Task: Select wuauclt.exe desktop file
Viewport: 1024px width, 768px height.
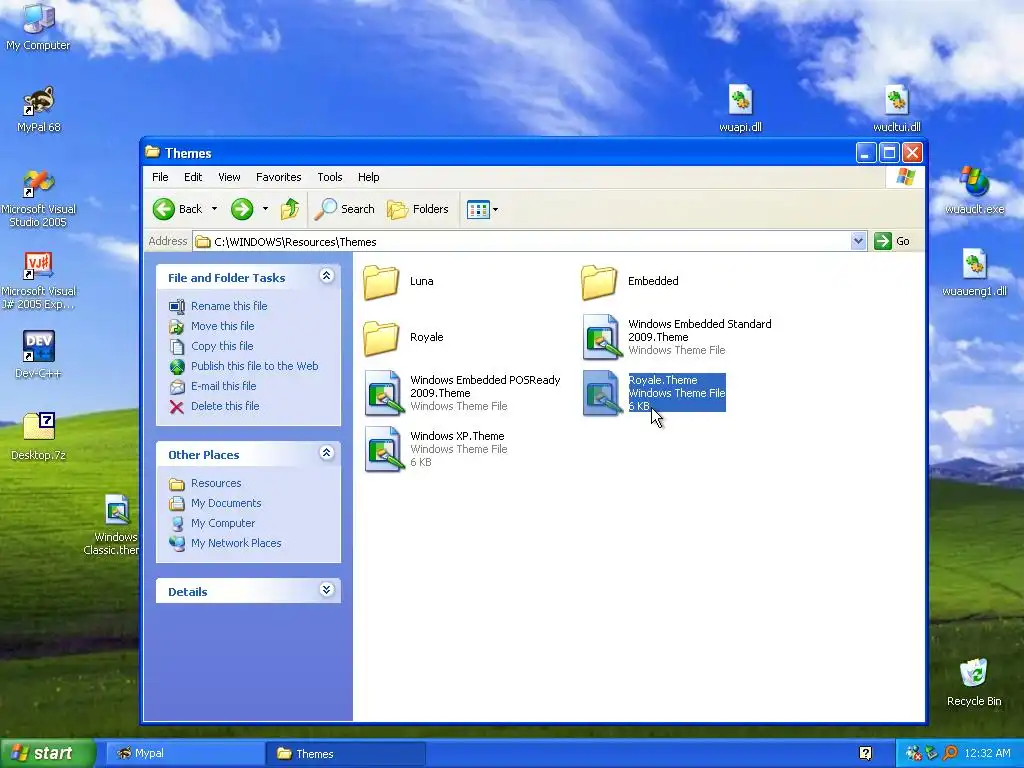Action: pyautogui.click(x=974, y=191)
